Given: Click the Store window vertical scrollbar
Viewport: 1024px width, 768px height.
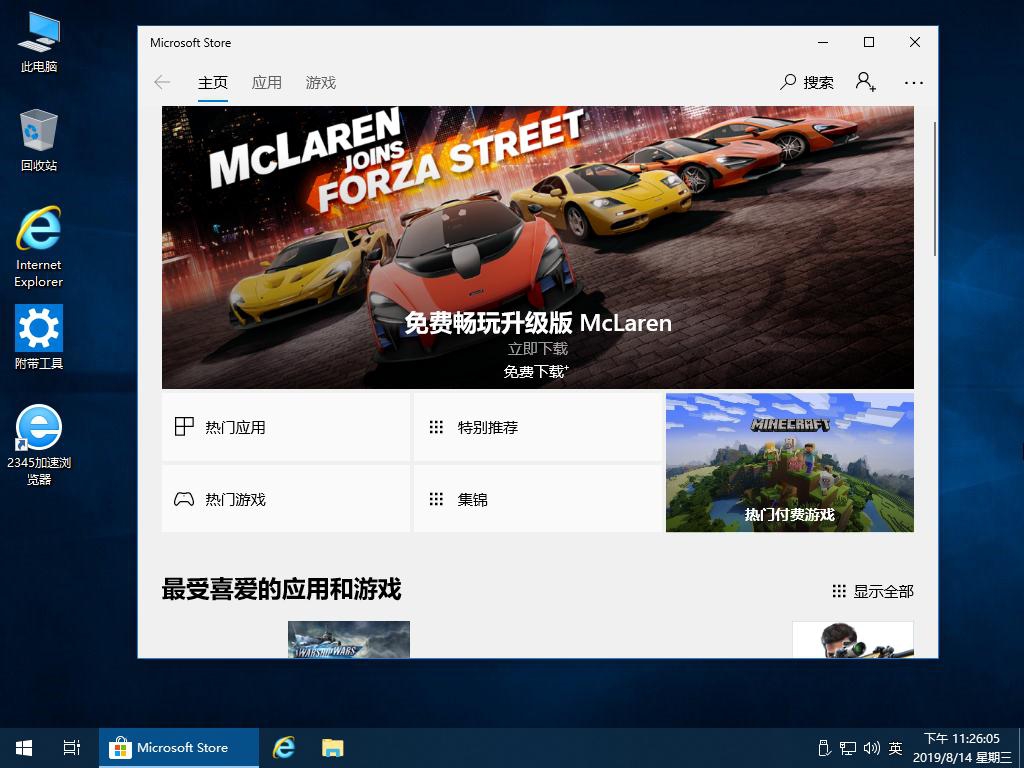Looking at the screenshot, I should [935, 189].
